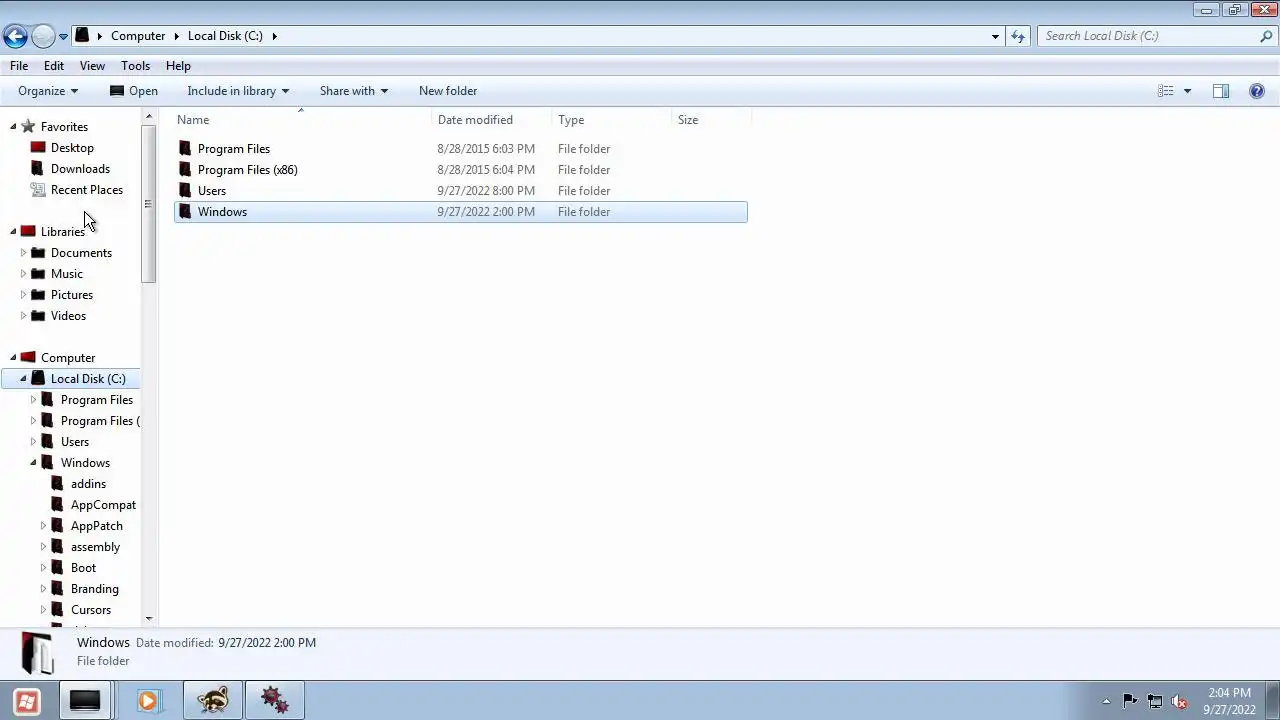Select the Windows folder icon in file list
The image size is (1280, 720).
pos(185,212)
